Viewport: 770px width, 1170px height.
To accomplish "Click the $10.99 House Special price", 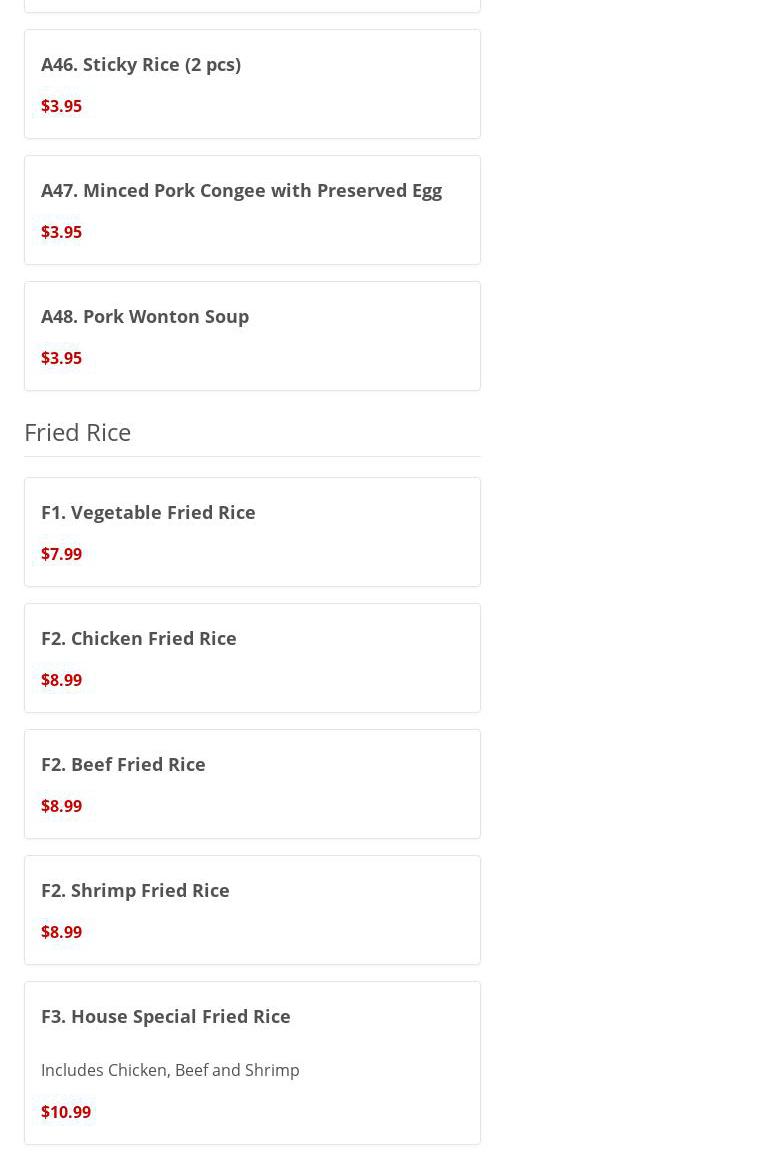I will click(x=66, y=1112).
